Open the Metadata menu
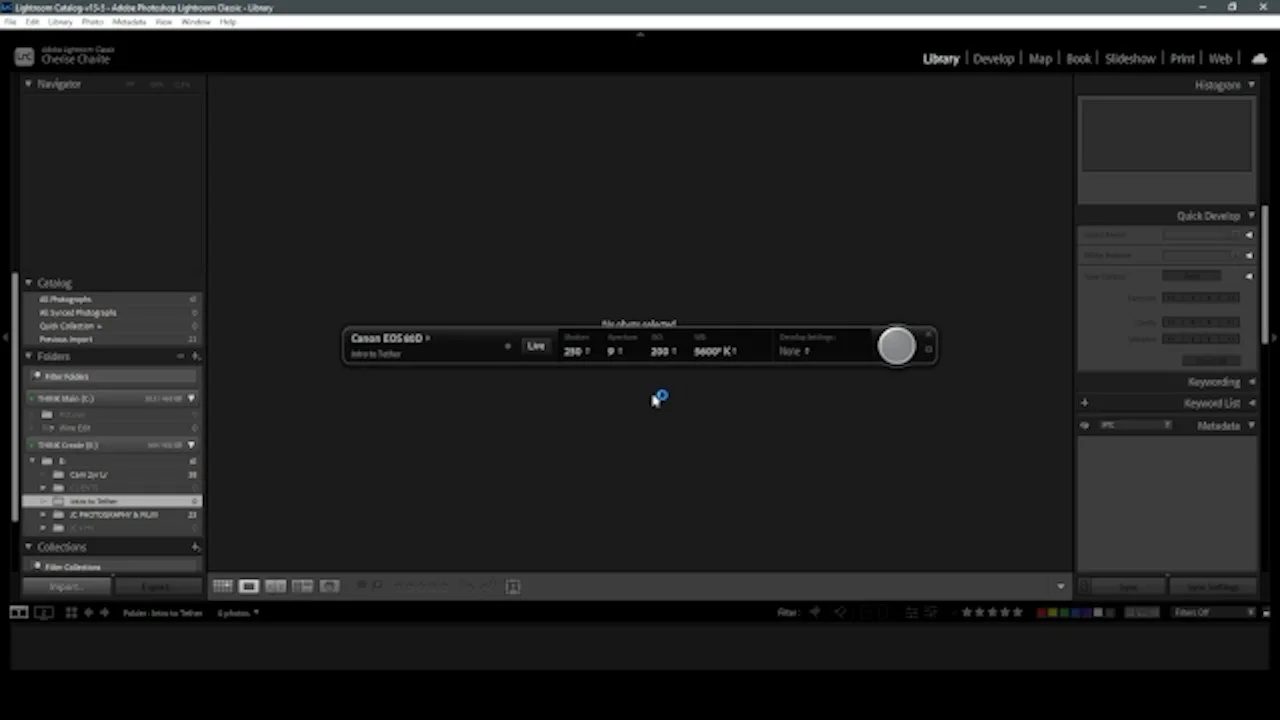 click(129, 21)
